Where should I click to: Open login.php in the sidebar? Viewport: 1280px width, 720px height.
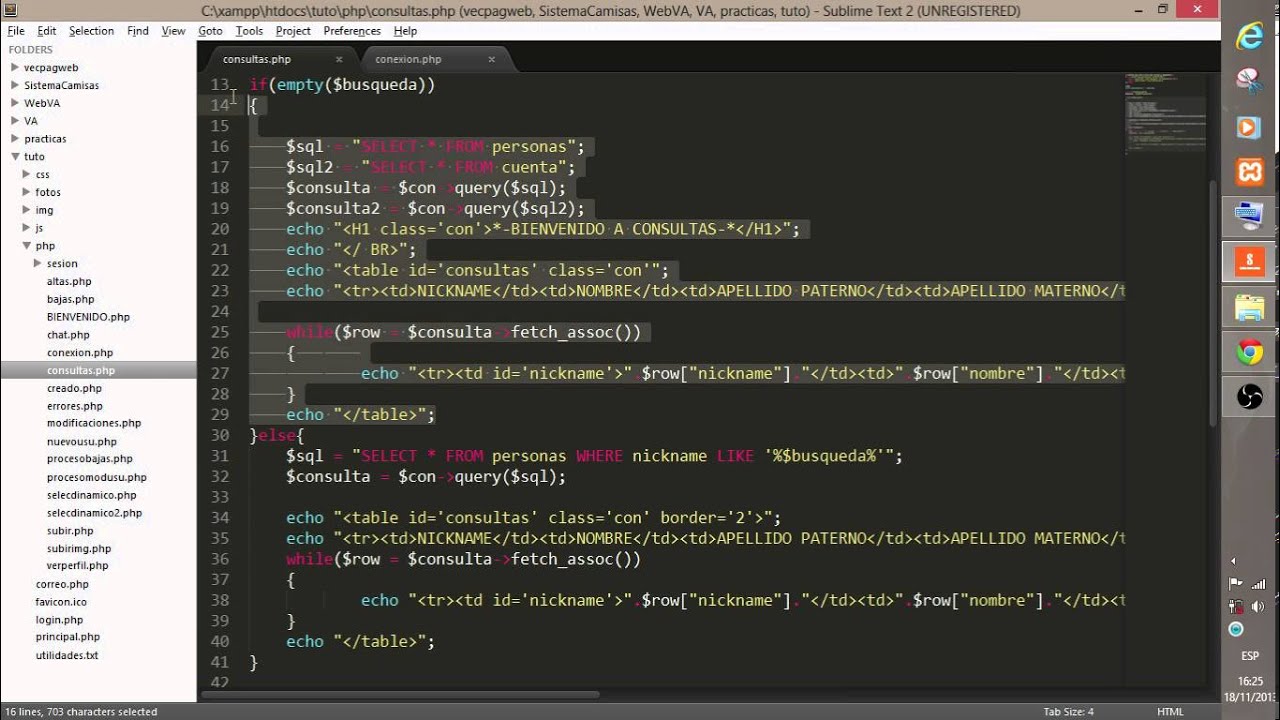pyautogui.click(x=59, y=620)
